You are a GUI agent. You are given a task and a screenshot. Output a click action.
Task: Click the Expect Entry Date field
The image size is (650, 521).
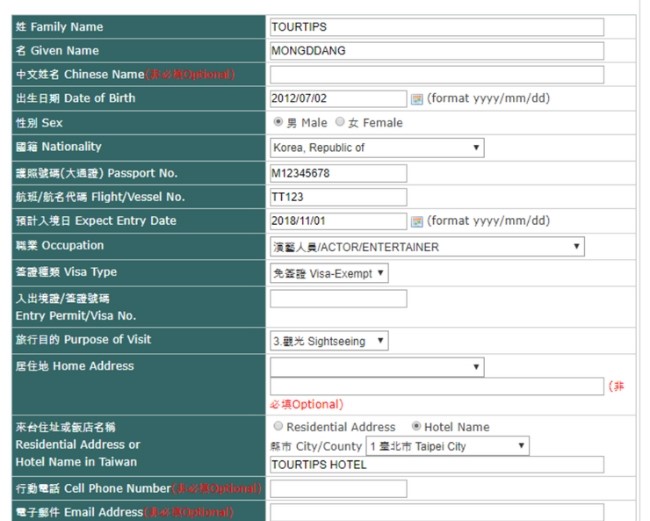tap(338, 221)
